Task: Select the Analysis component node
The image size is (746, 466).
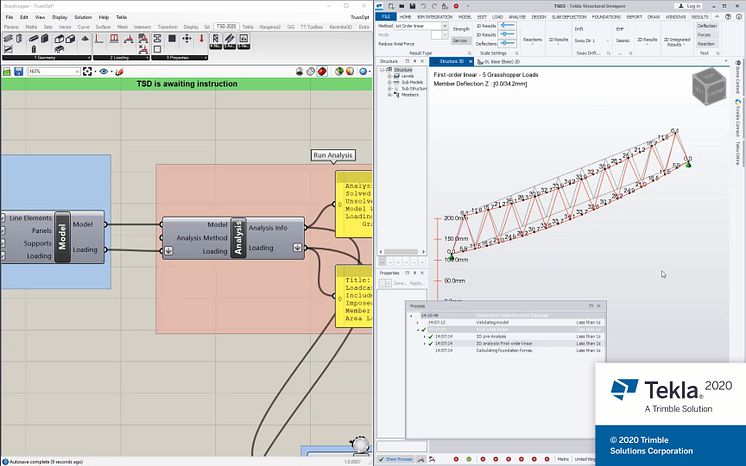Action: [x=238, y=238]
